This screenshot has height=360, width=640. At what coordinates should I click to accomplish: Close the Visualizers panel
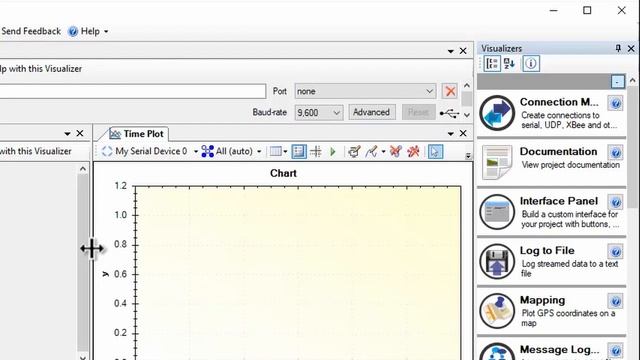click(x=631, y=48)
